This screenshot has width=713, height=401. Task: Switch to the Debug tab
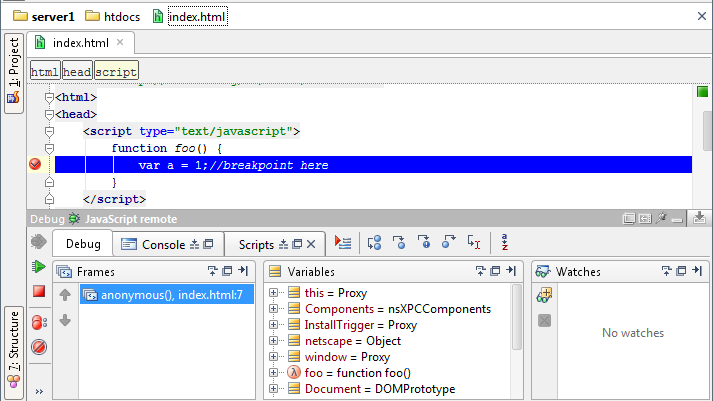[83, 244]
